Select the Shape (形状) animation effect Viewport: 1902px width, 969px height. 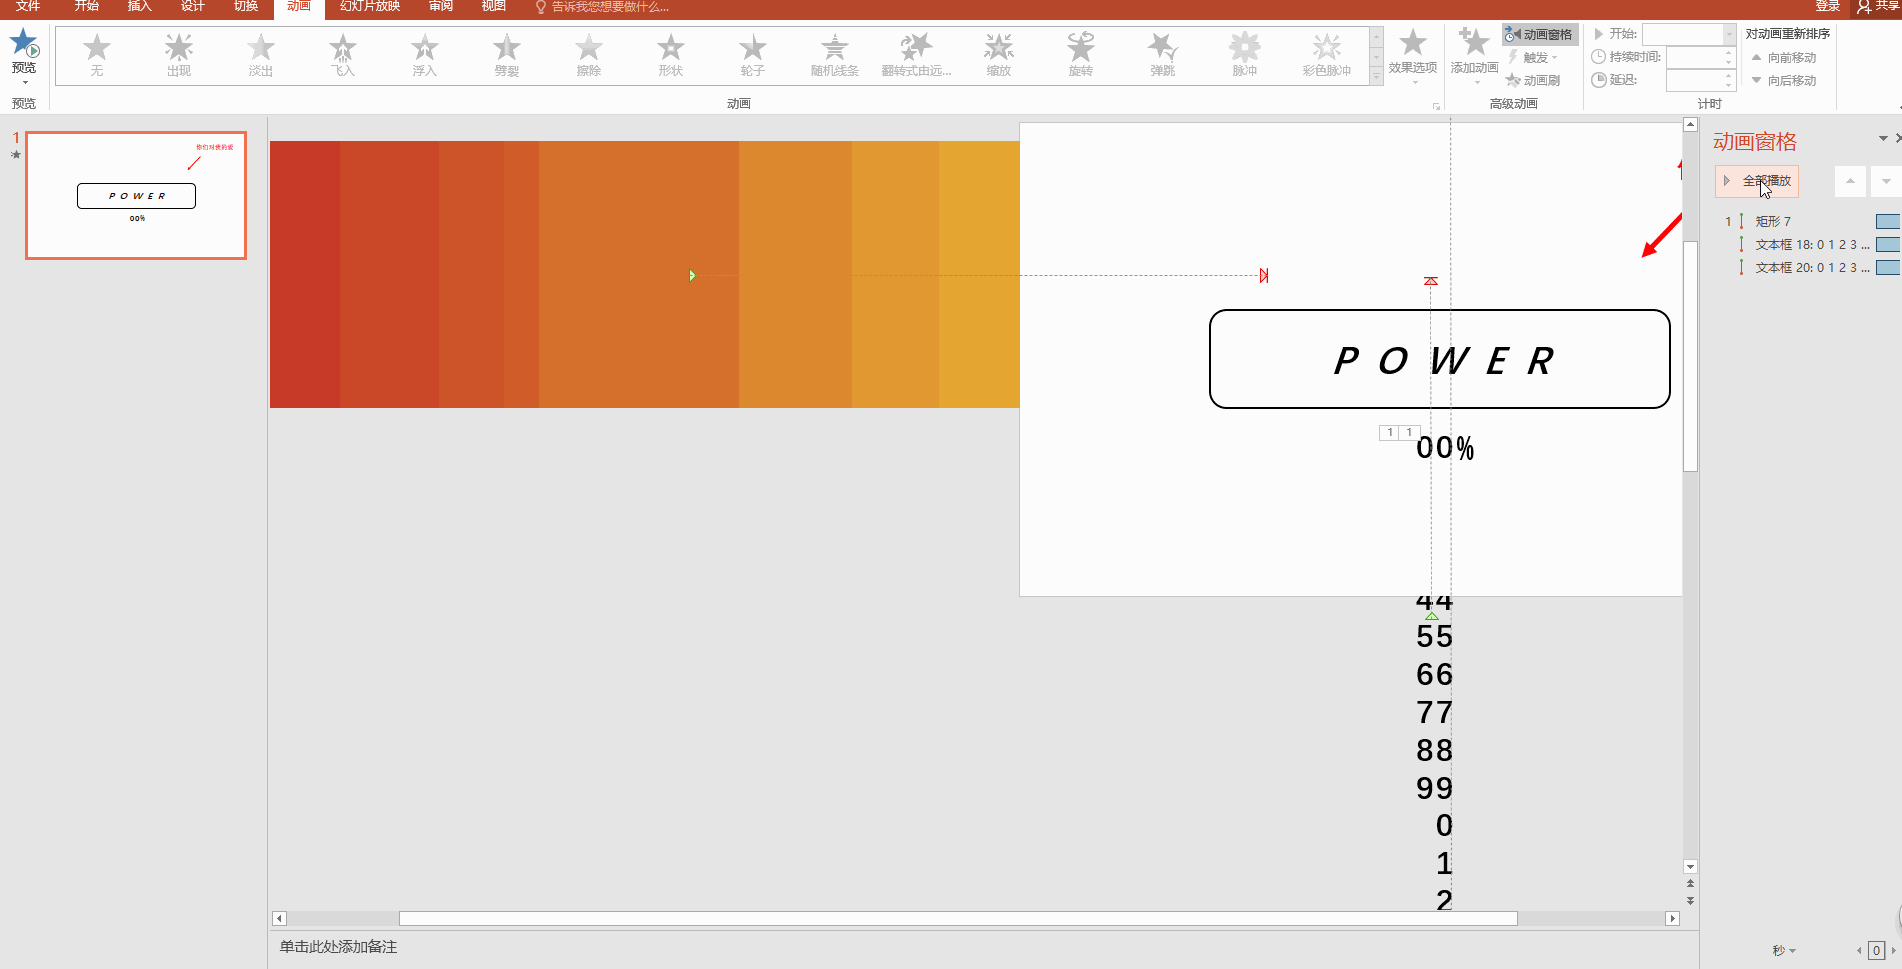(x=671, y=54)
